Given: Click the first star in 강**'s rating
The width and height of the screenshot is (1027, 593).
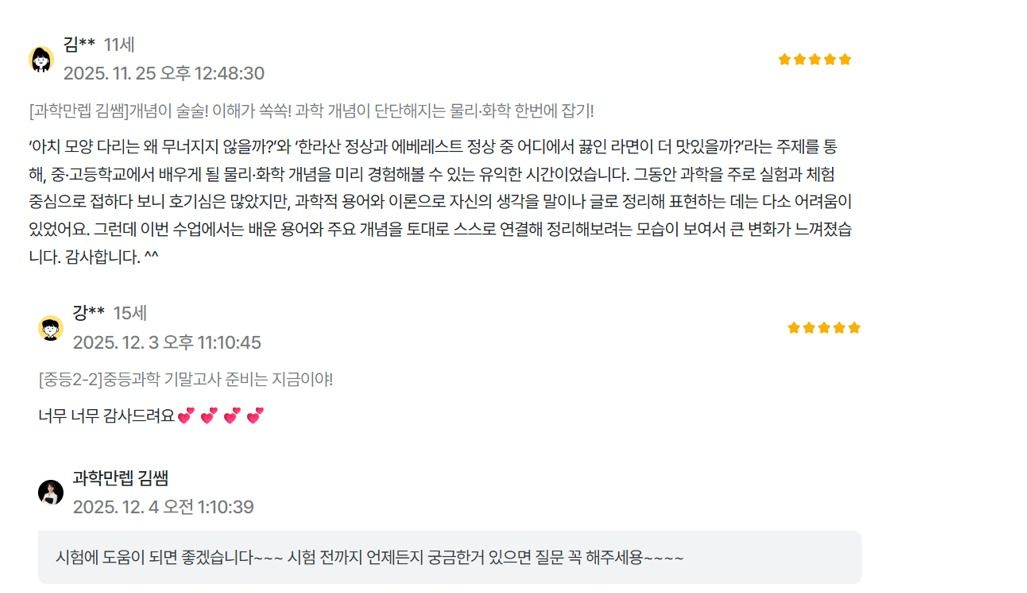Looking at the screenshot, I should pos(793,328).
